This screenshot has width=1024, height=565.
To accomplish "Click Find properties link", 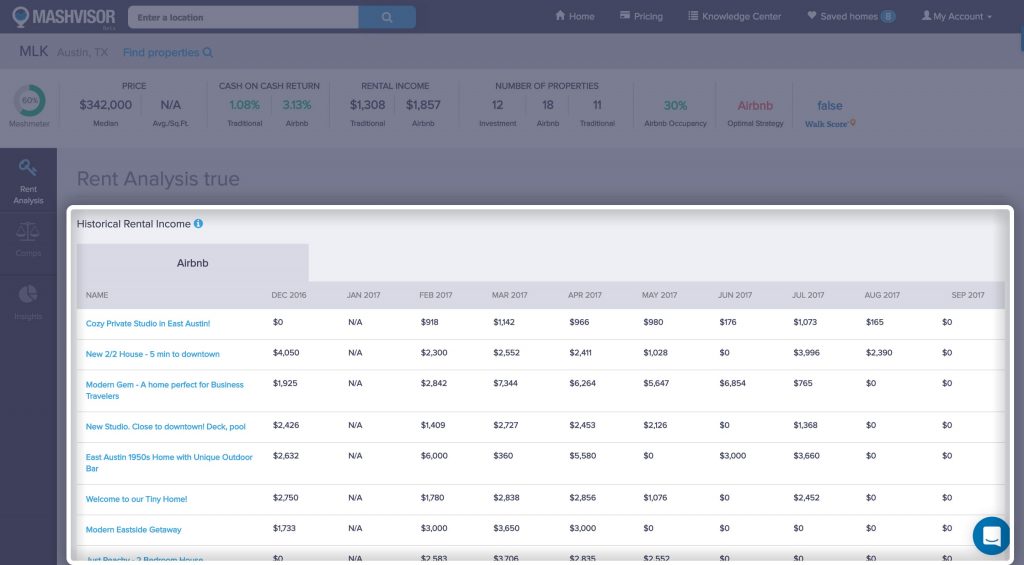I will (x=167, y=52).
